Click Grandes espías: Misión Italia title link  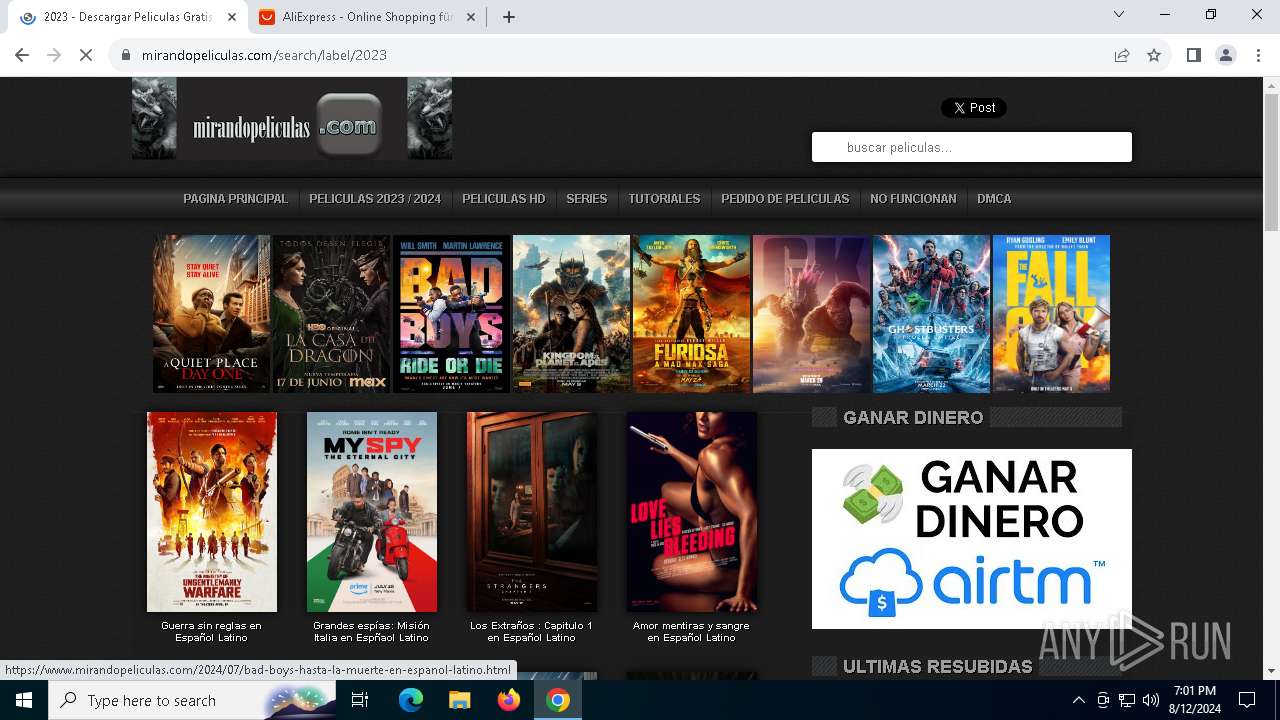pyautogui.click(x=371, y=631)
